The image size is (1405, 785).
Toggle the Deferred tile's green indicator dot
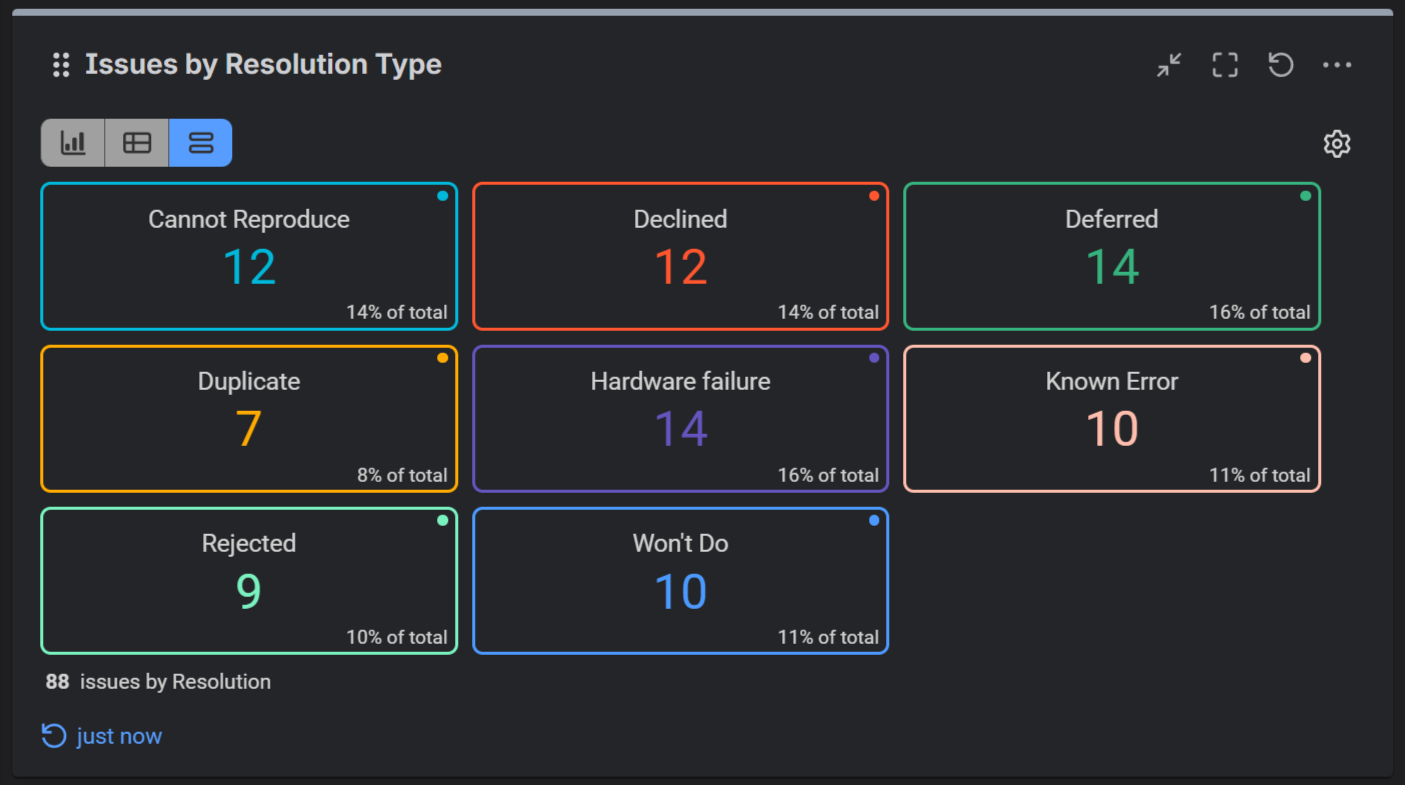click(x=1305, y=196)
